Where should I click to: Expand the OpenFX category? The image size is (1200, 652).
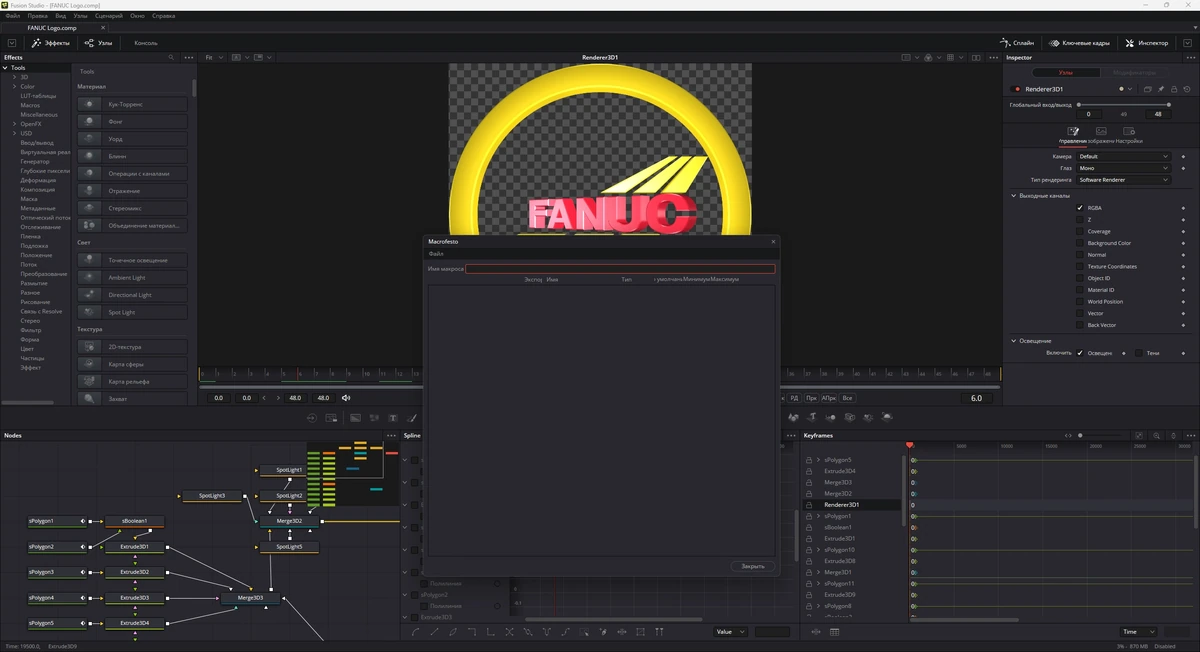click(15, 124)
